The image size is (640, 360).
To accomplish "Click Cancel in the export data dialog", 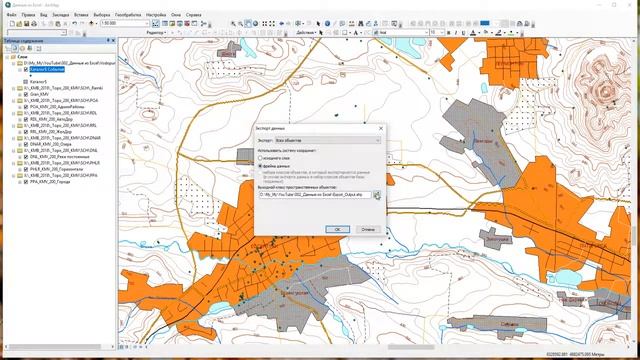I will (x=368, y=229).
